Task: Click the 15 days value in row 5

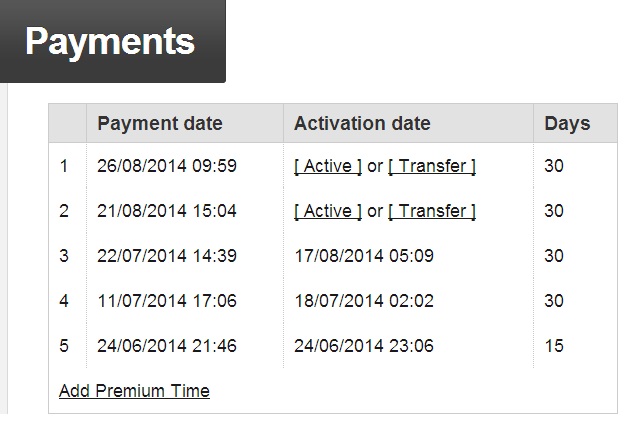Action: click(554, 346)
